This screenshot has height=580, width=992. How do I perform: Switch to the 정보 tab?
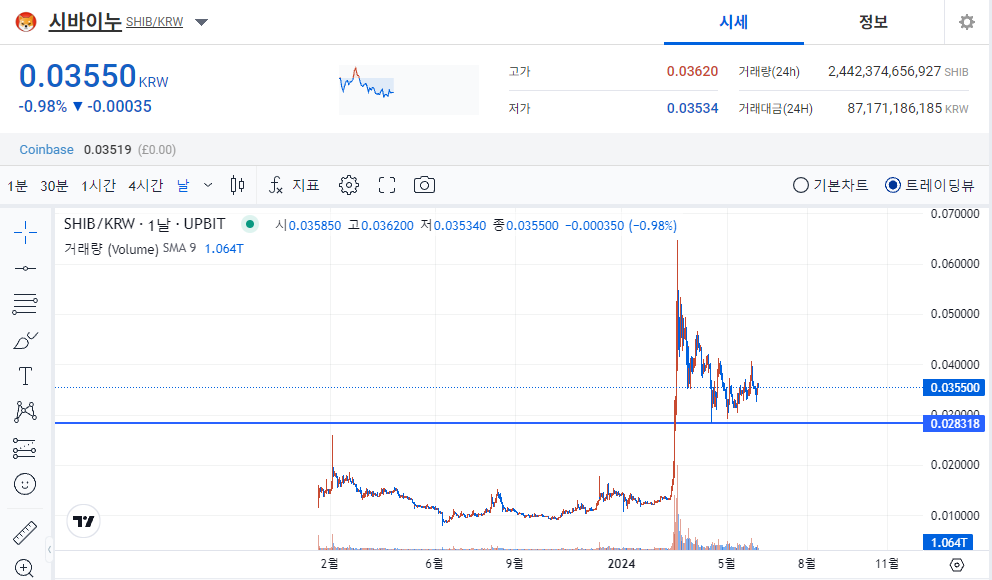(x=873, y=22)
